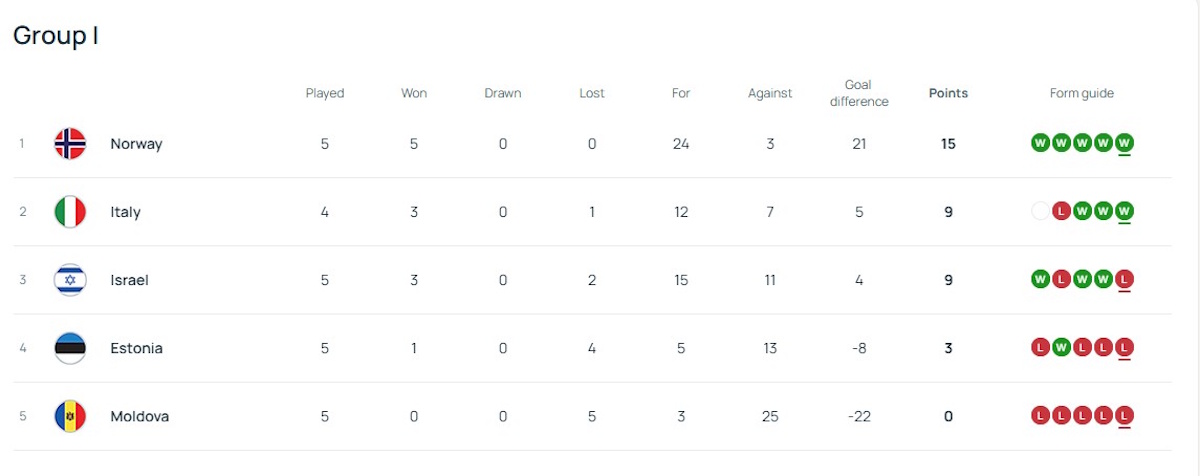Click Estonia's green win form badge
Viewport: 1200px width, 476px height.
tap(1061, 347)
